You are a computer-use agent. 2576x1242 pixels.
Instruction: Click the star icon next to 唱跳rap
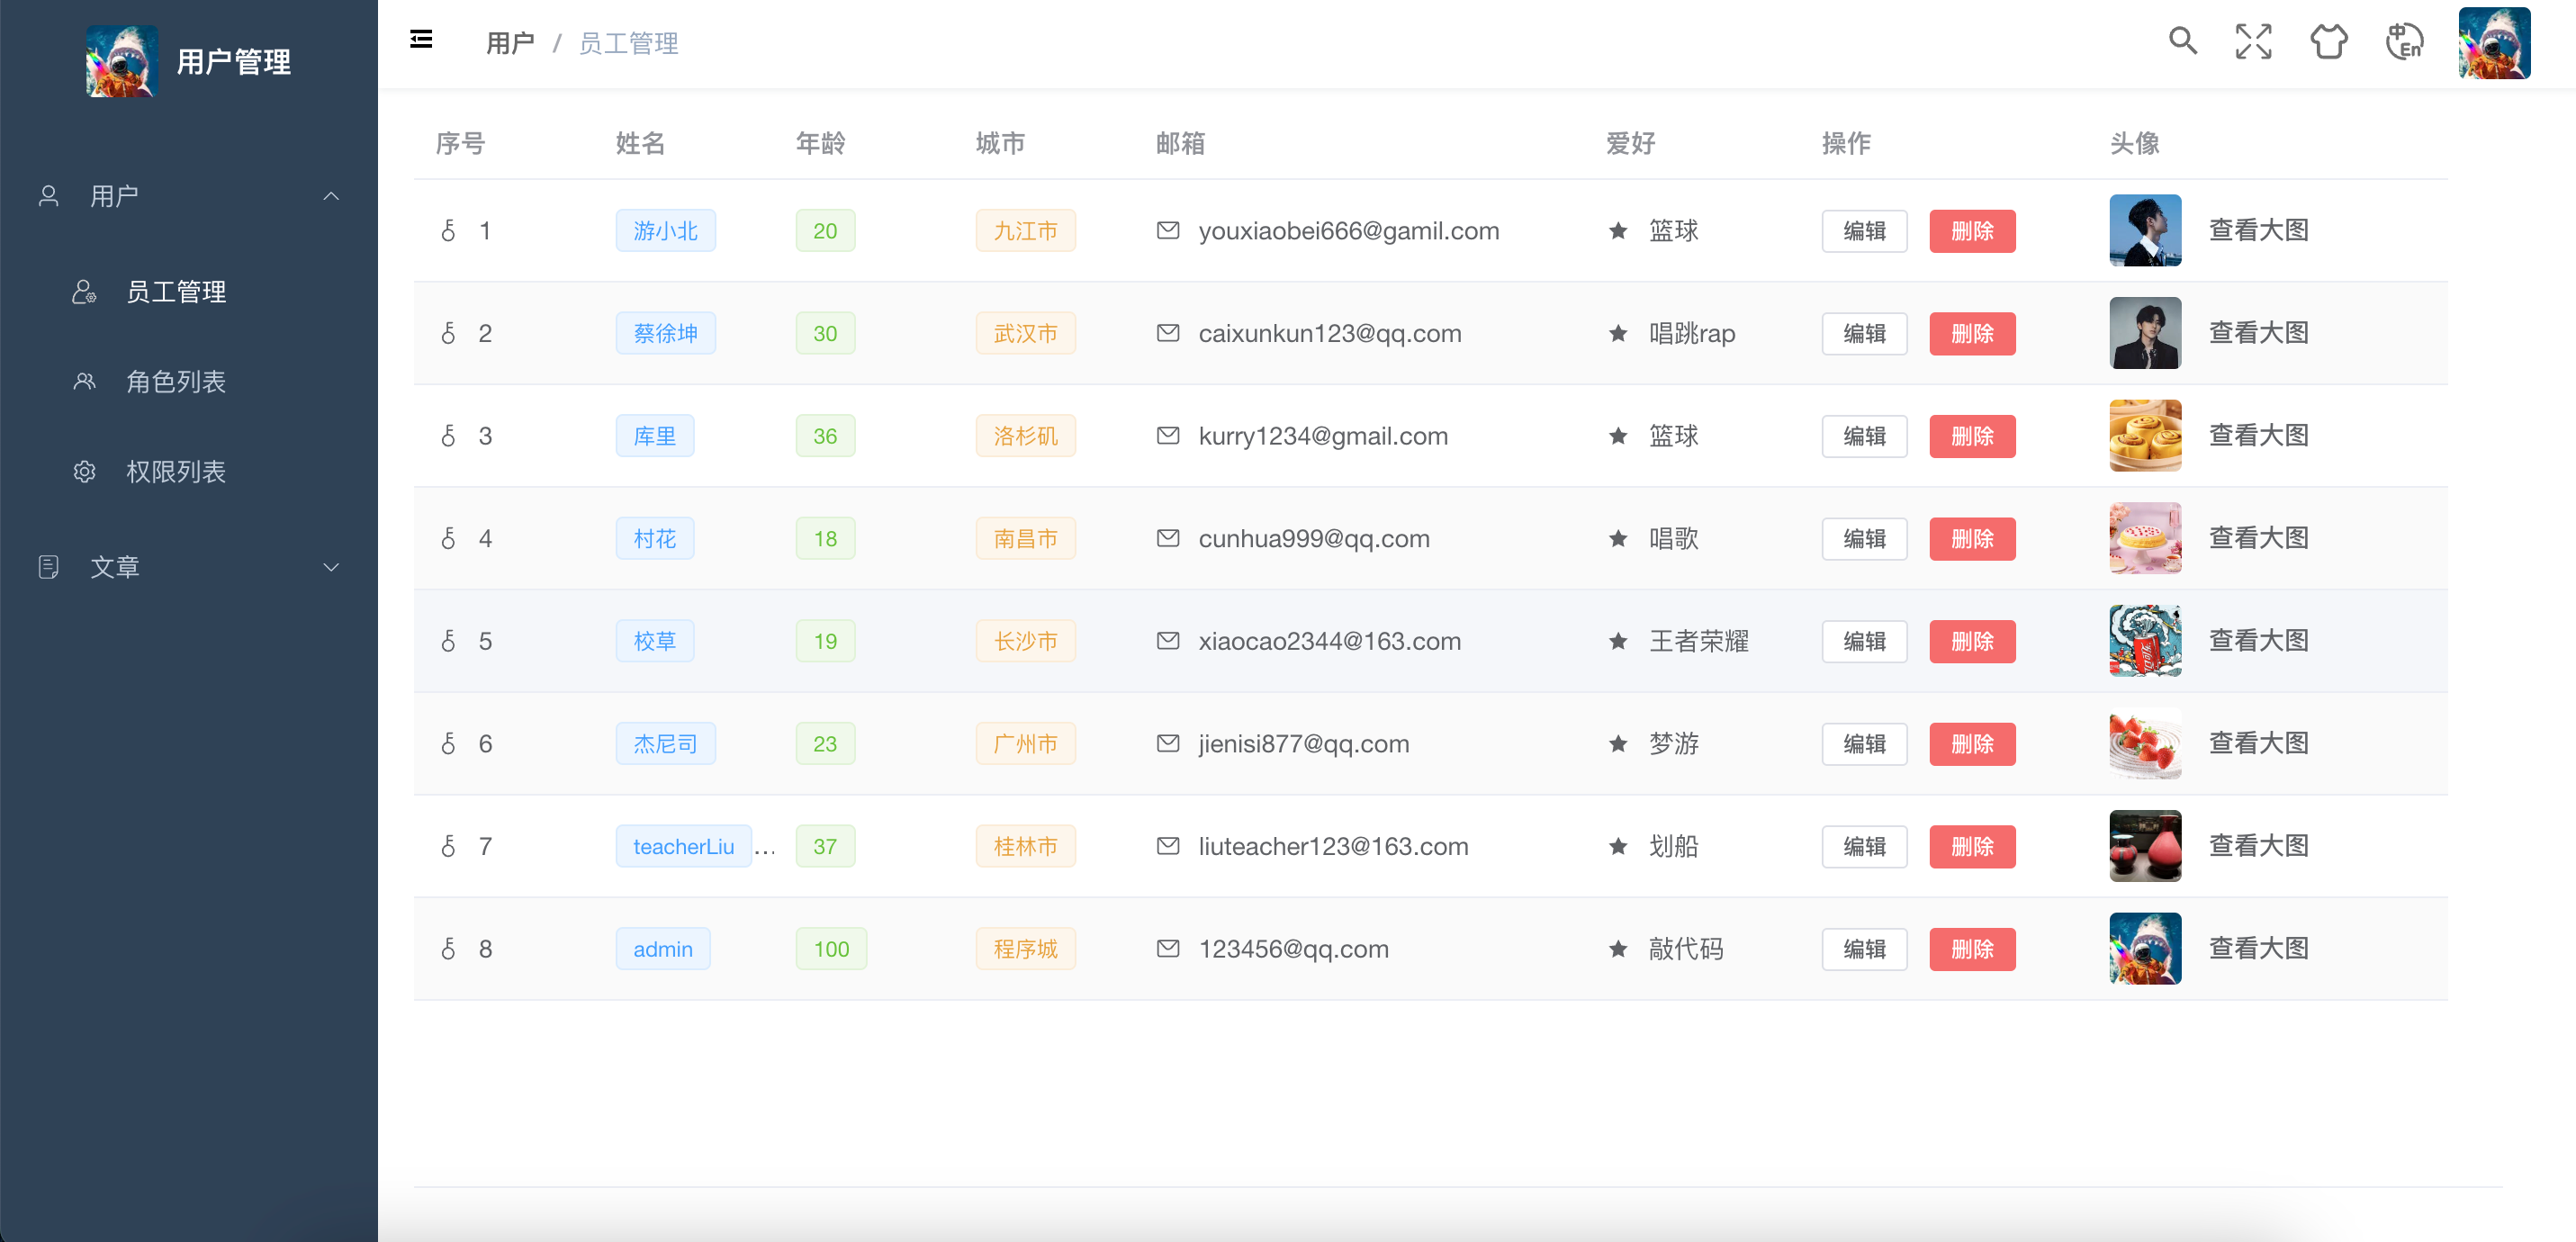(1617, 333)
